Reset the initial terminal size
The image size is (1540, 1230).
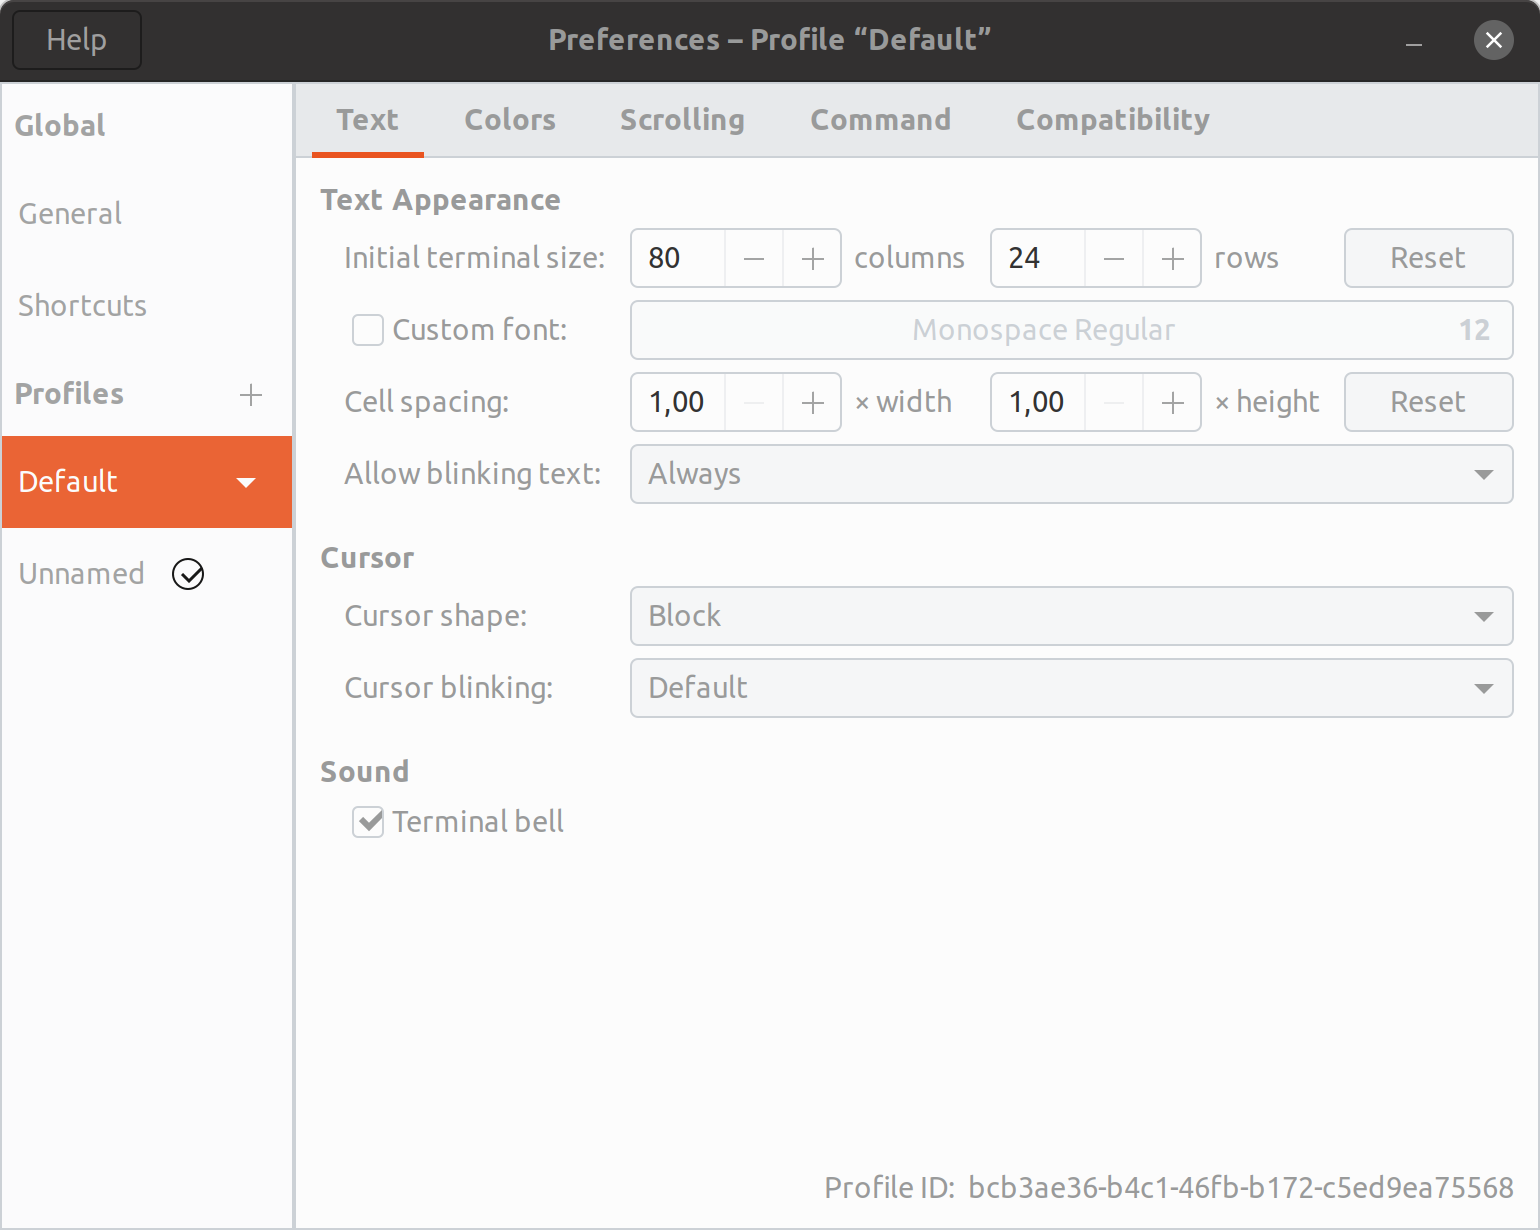pos(1428,258)
